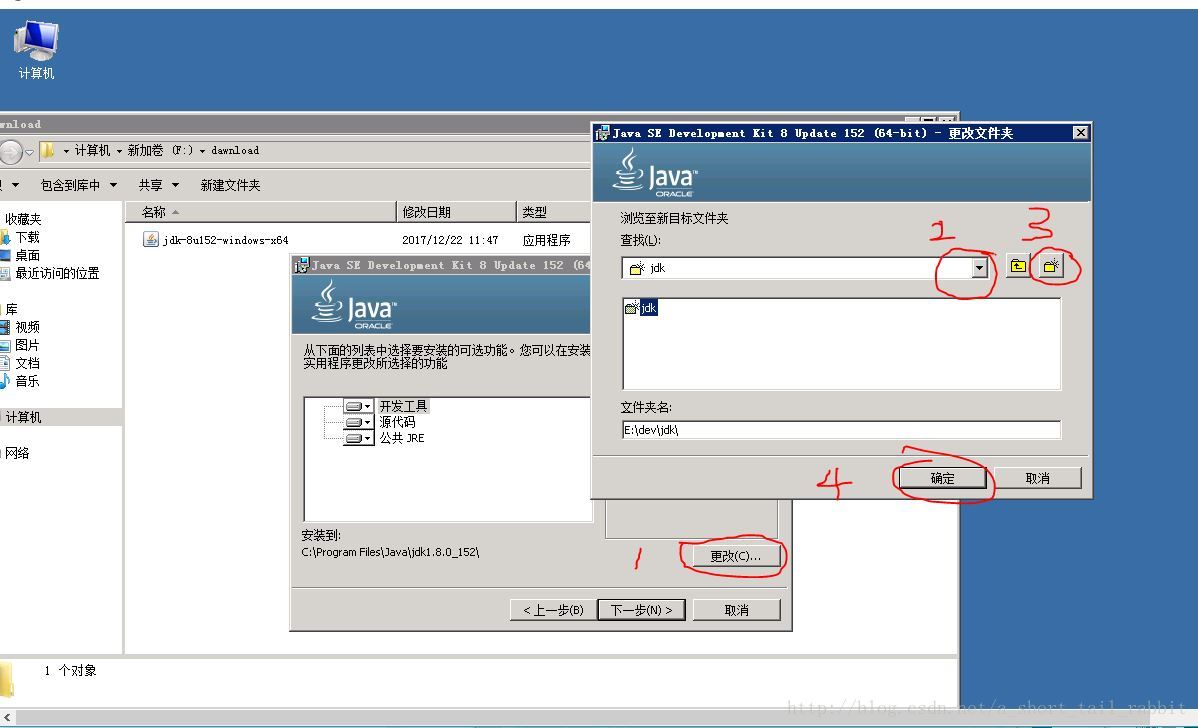
Task: Open the 查找 folder dropdown arrow
Action: 979,267
